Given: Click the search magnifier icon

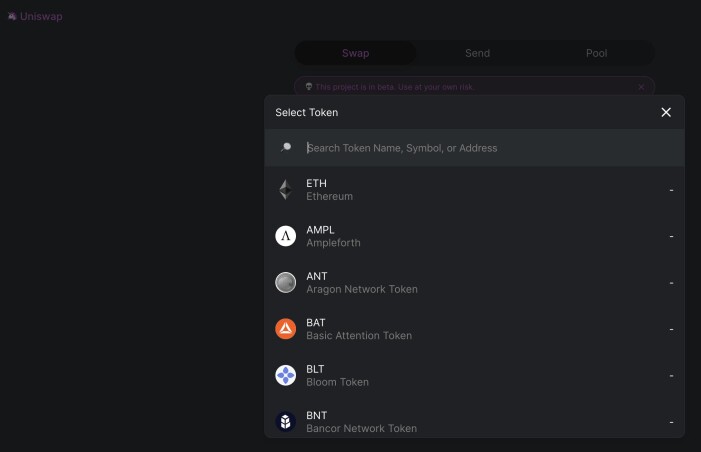Looking at the screenshot, I should pyautogui.click(x=286, y=147).
